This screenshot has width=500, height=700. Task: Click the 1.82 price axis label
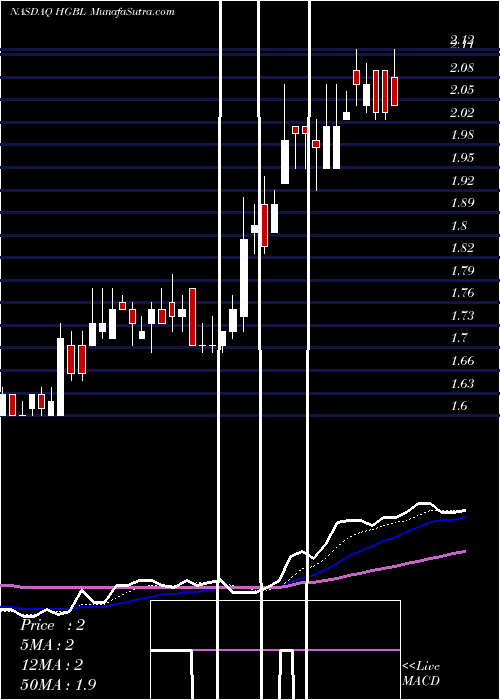(x=462, y=248)
